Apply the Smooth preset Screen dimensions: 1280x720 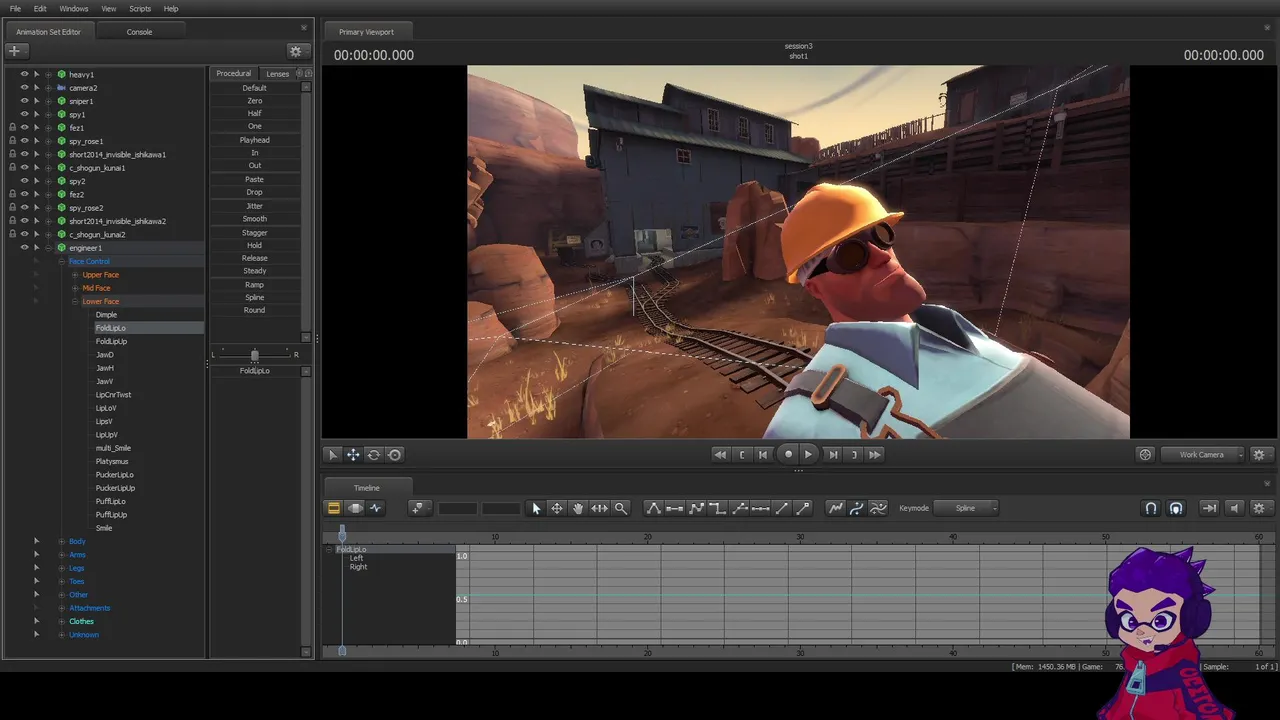click(255, 218)
